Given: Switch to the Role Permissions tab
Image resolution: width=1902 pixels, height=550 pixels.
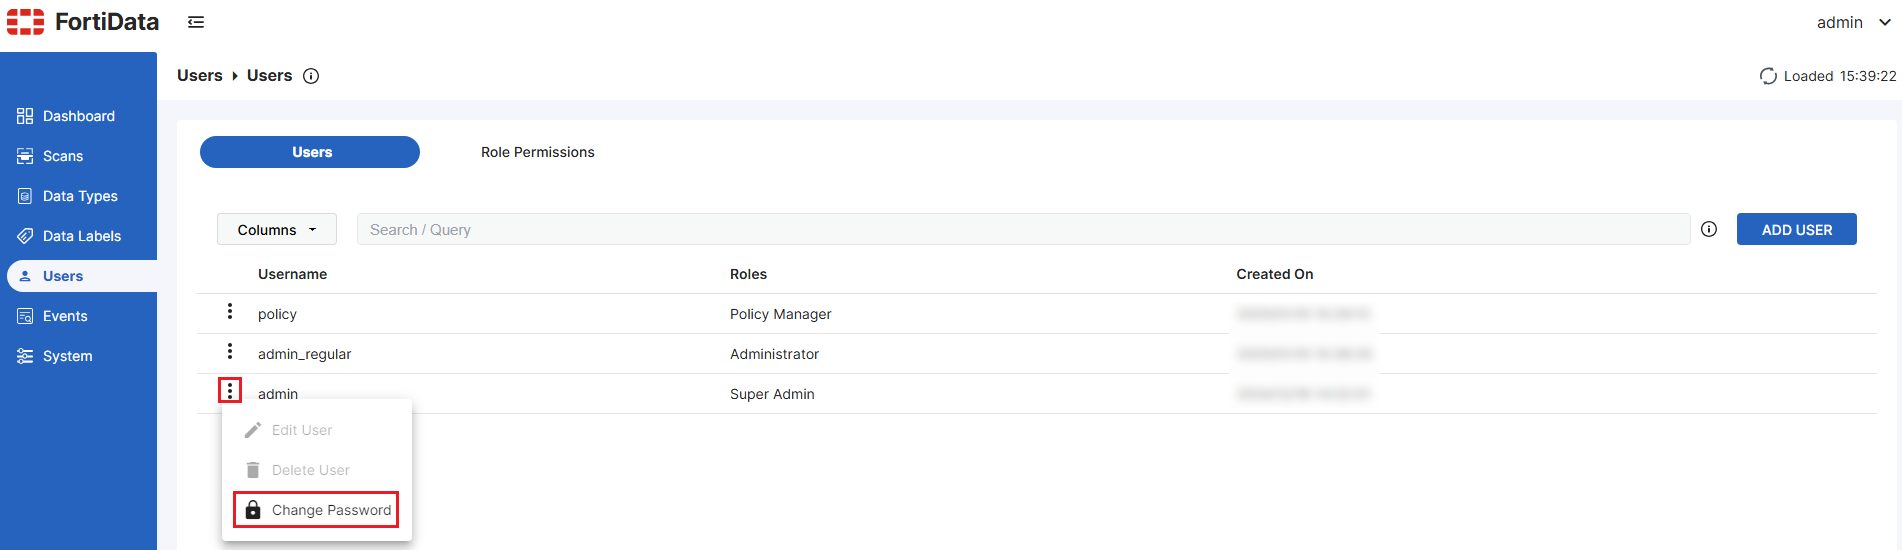Looking at the screenshot, I should click(538, 152).
